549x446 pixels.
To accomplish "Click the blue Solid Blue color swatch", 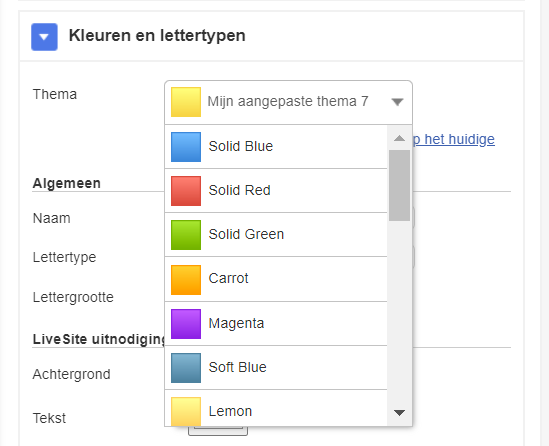I will (x=186, y=147).
